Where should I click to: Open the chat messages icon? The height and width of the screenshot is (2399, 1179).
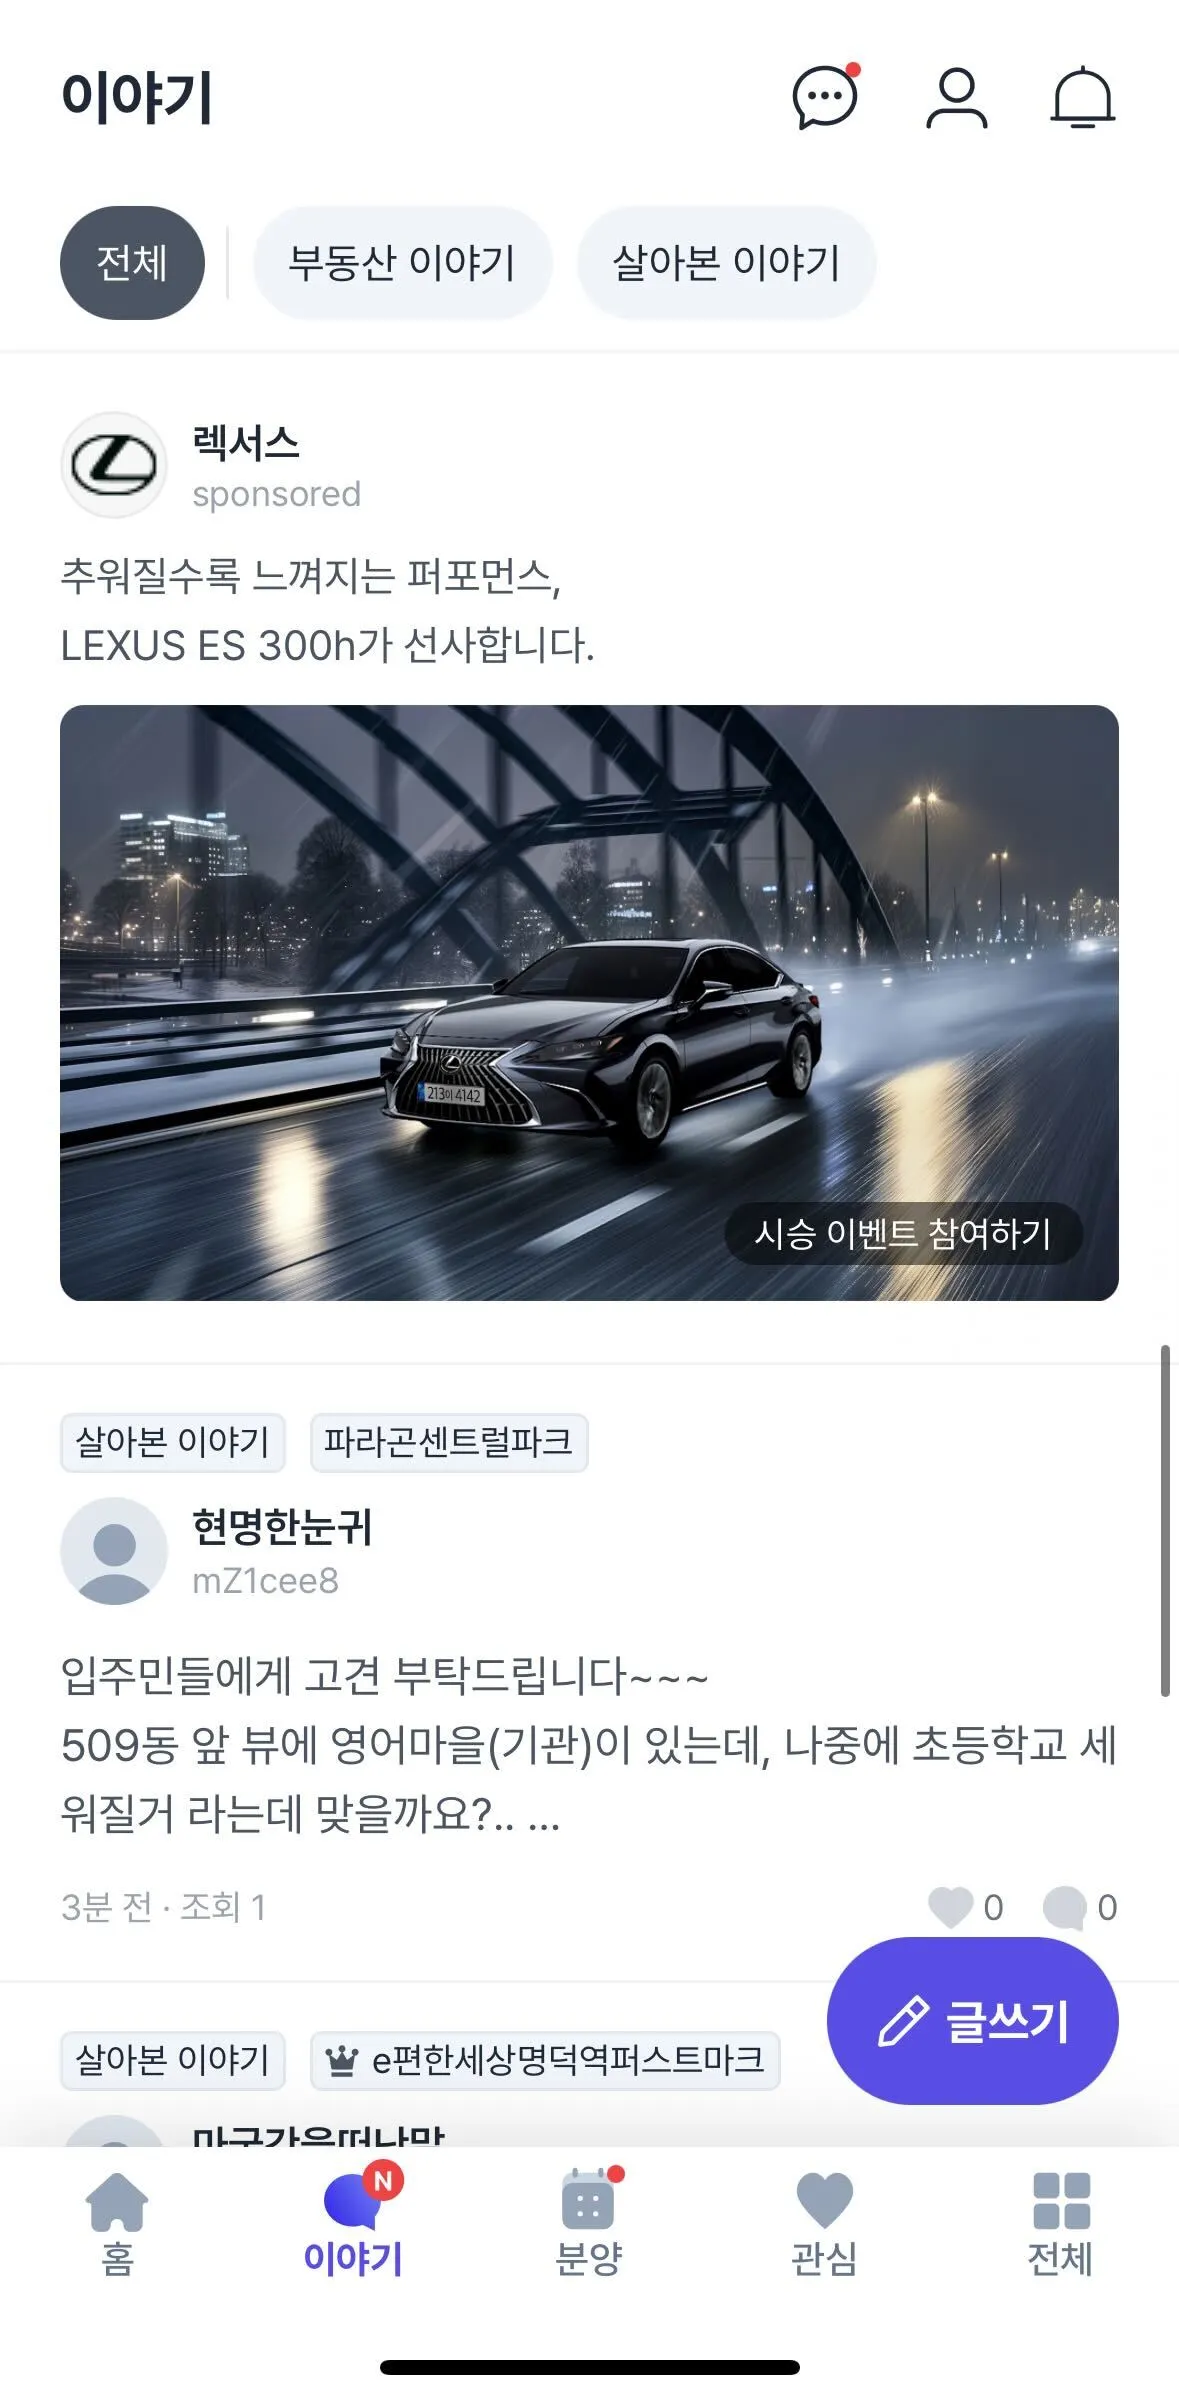point(826,97)
